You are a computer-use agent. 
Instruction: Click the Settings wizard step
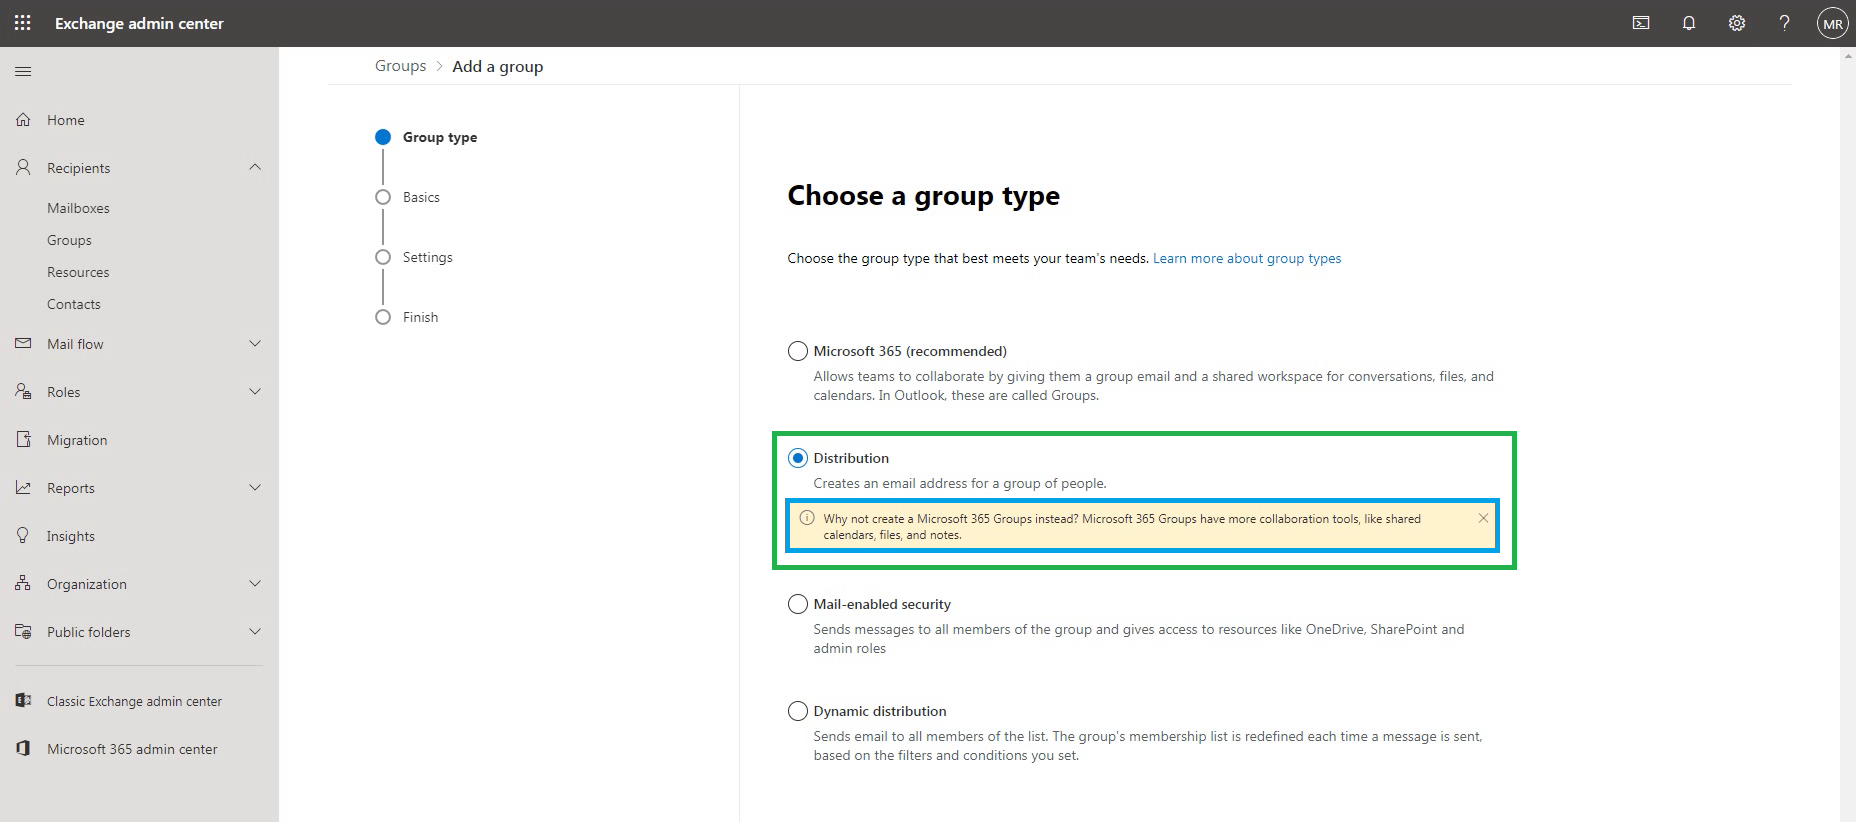point(427,257)
